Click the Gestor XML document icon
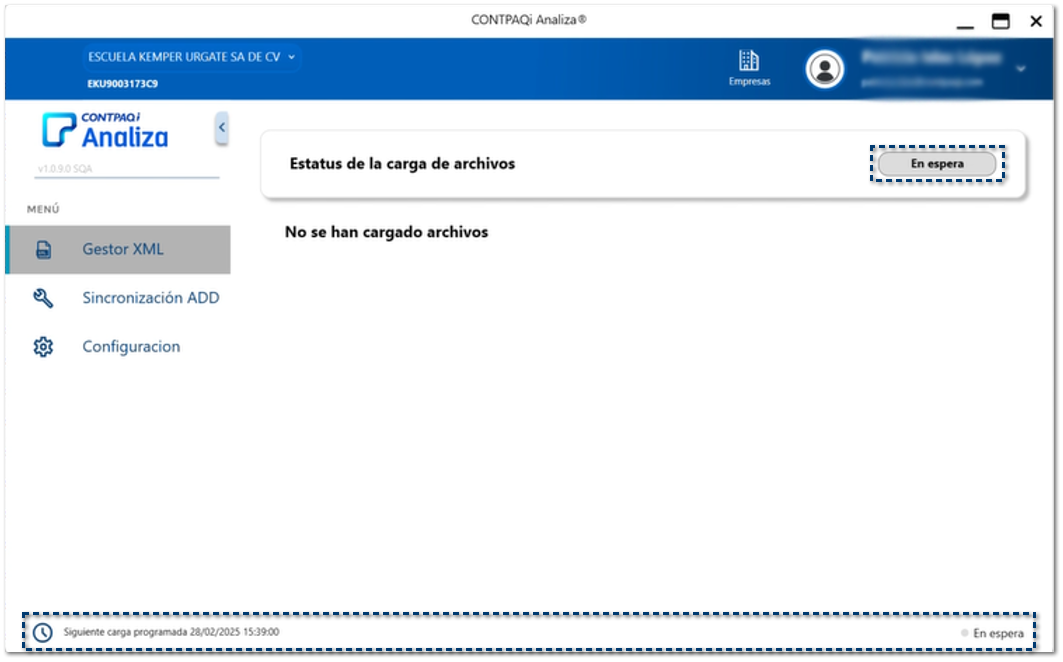The height and width of the screenshot is (662, 1063). coord(43,250)
